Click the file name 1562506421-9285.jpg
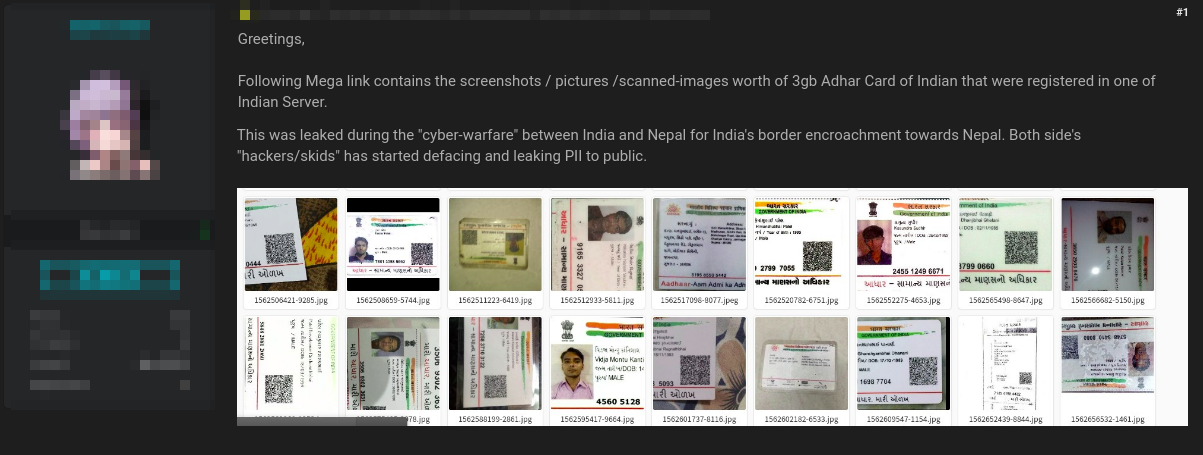Image resolution: width=1203 pixels, height=455 pixels. (x=291, y=300)
